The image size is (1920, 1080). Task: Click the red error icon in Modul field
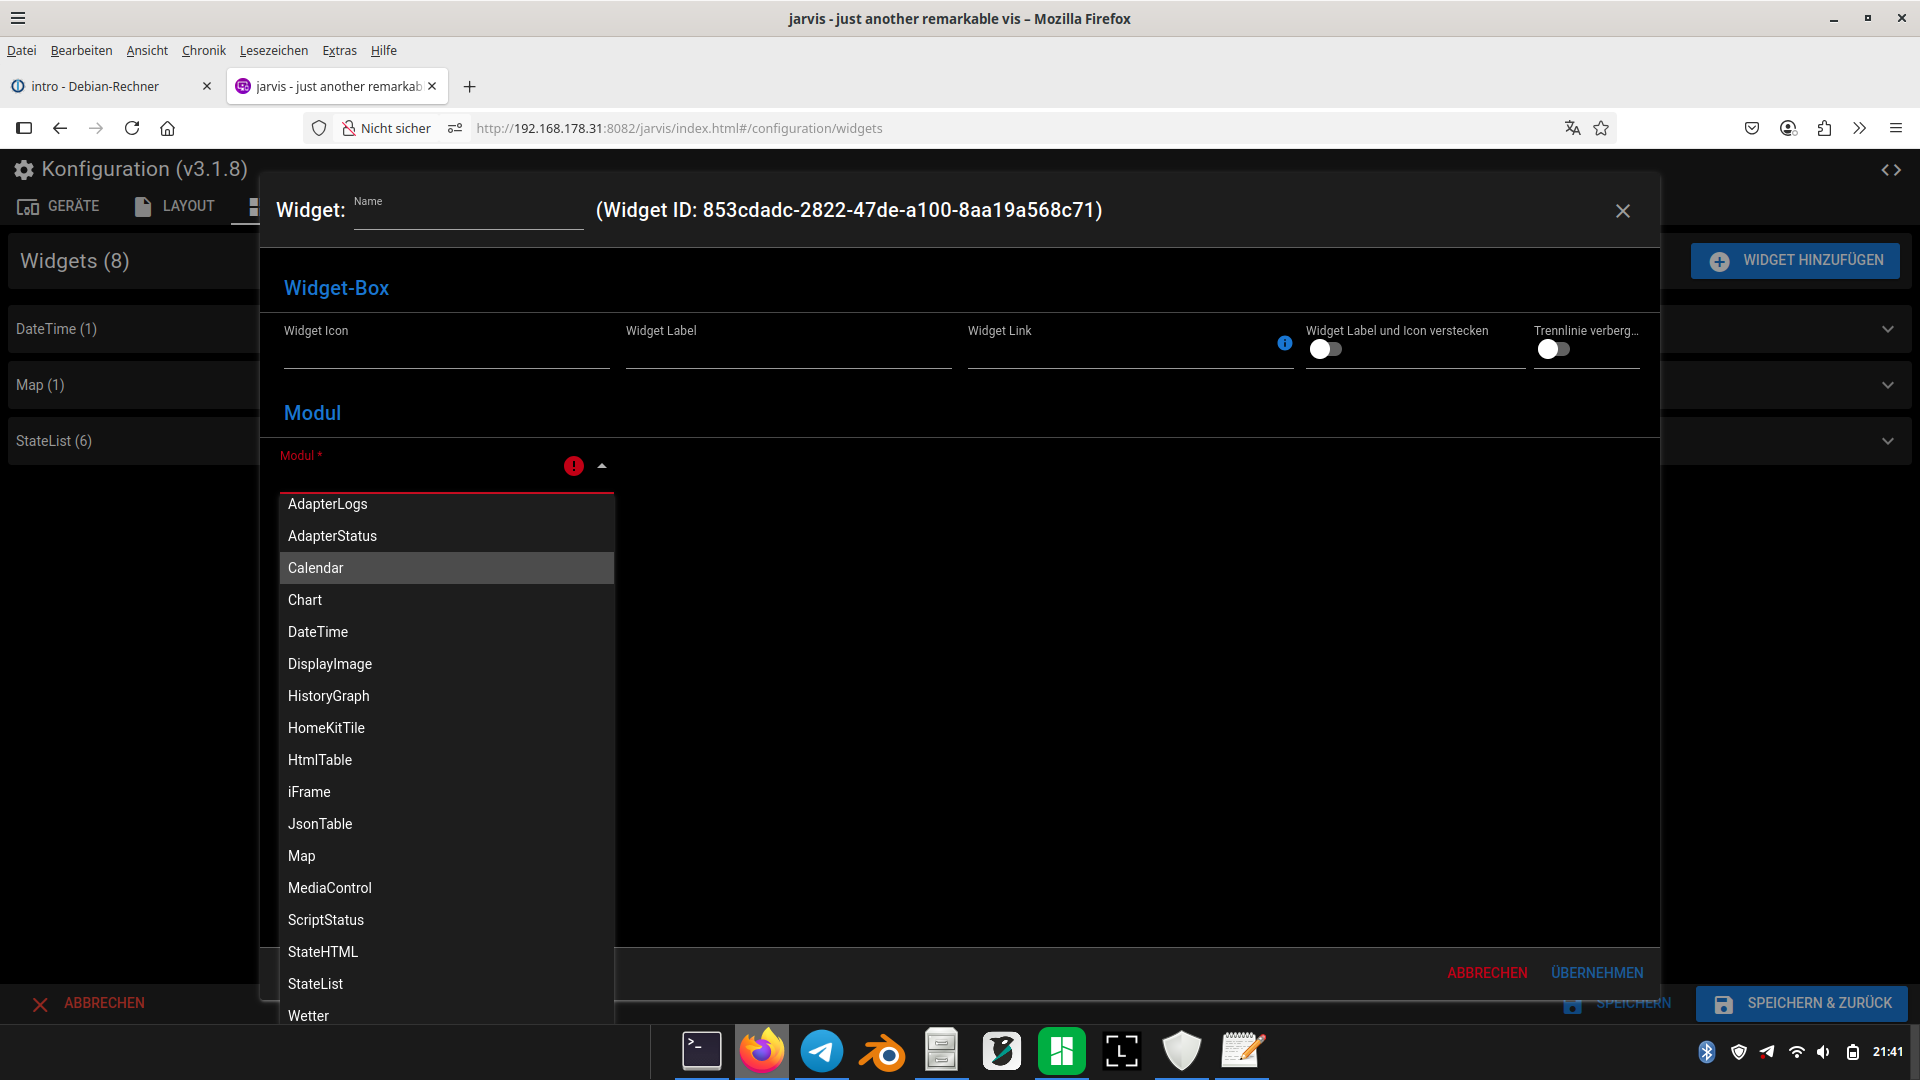tap(574, 466)
